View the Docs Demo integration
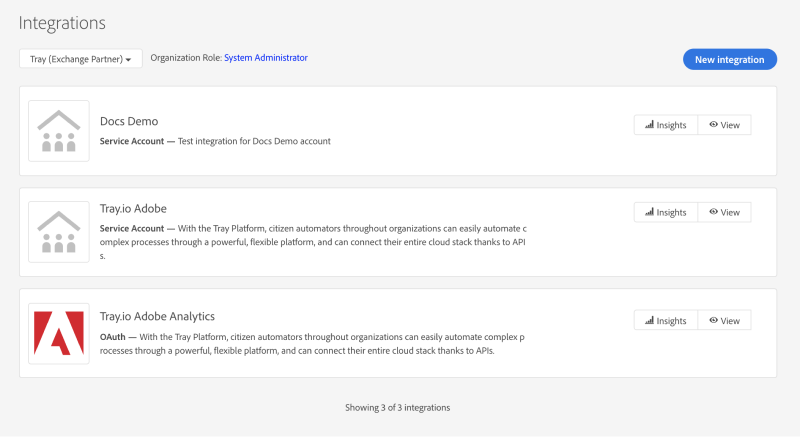The image size is (800, 437). pos(724,125)
